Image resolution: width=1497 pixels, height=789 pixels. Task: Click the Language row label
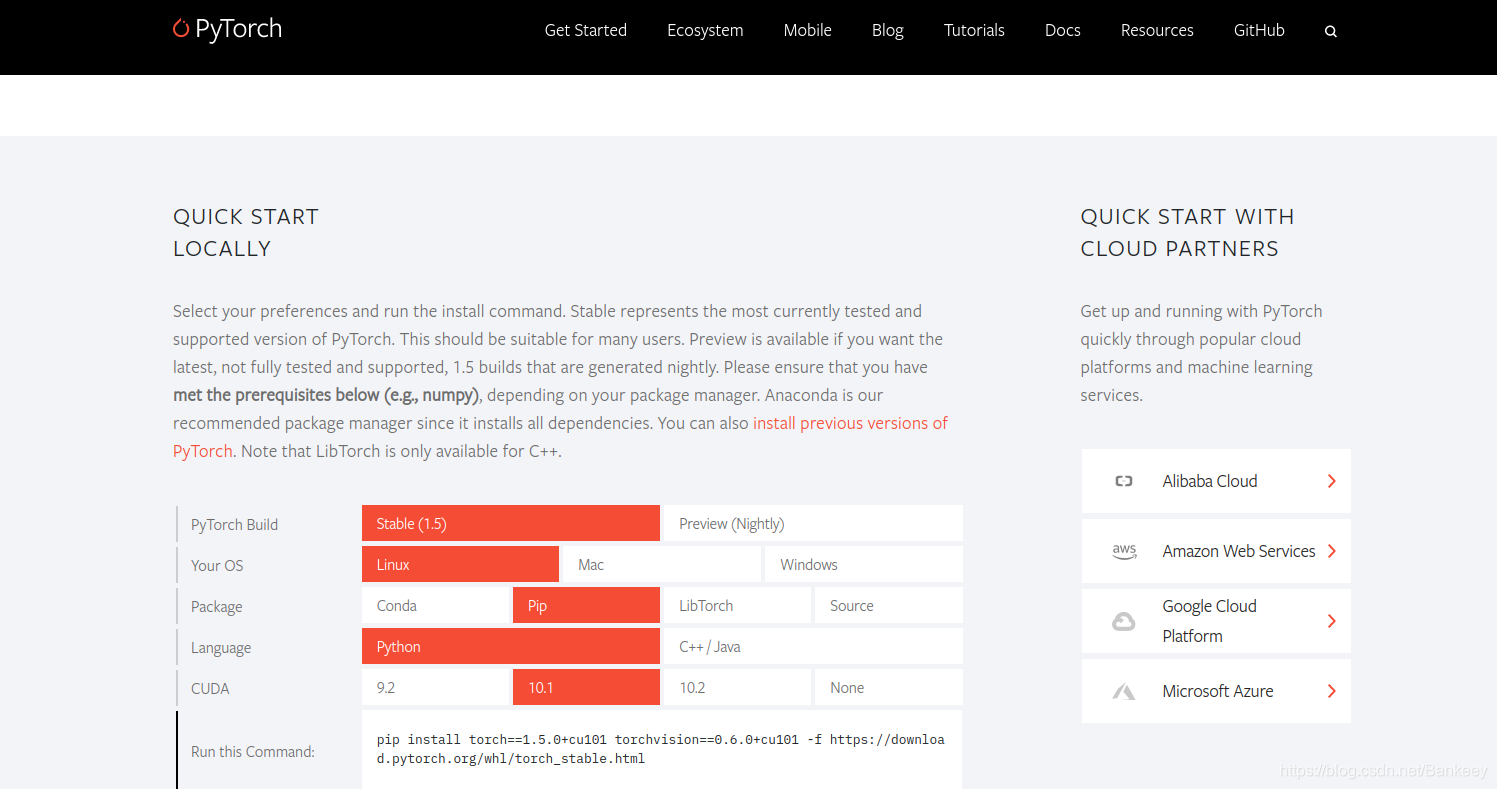point(221,647)
